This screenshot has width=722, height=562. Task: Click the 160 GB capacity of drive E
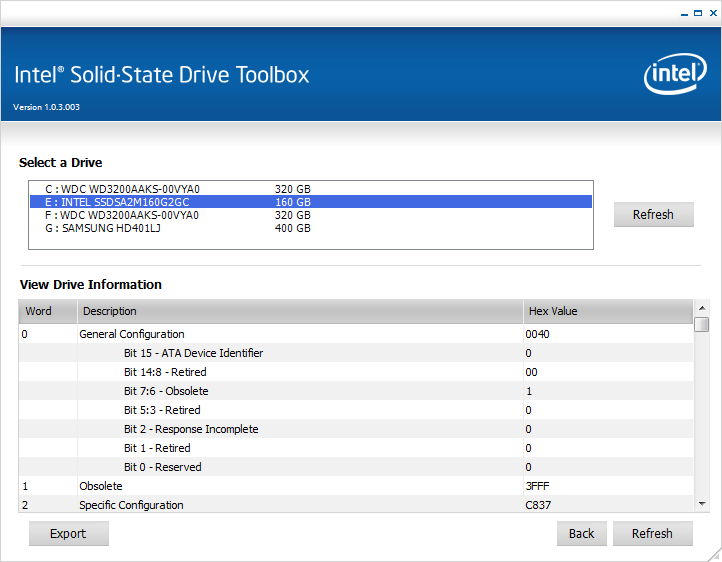pos(293,202)
